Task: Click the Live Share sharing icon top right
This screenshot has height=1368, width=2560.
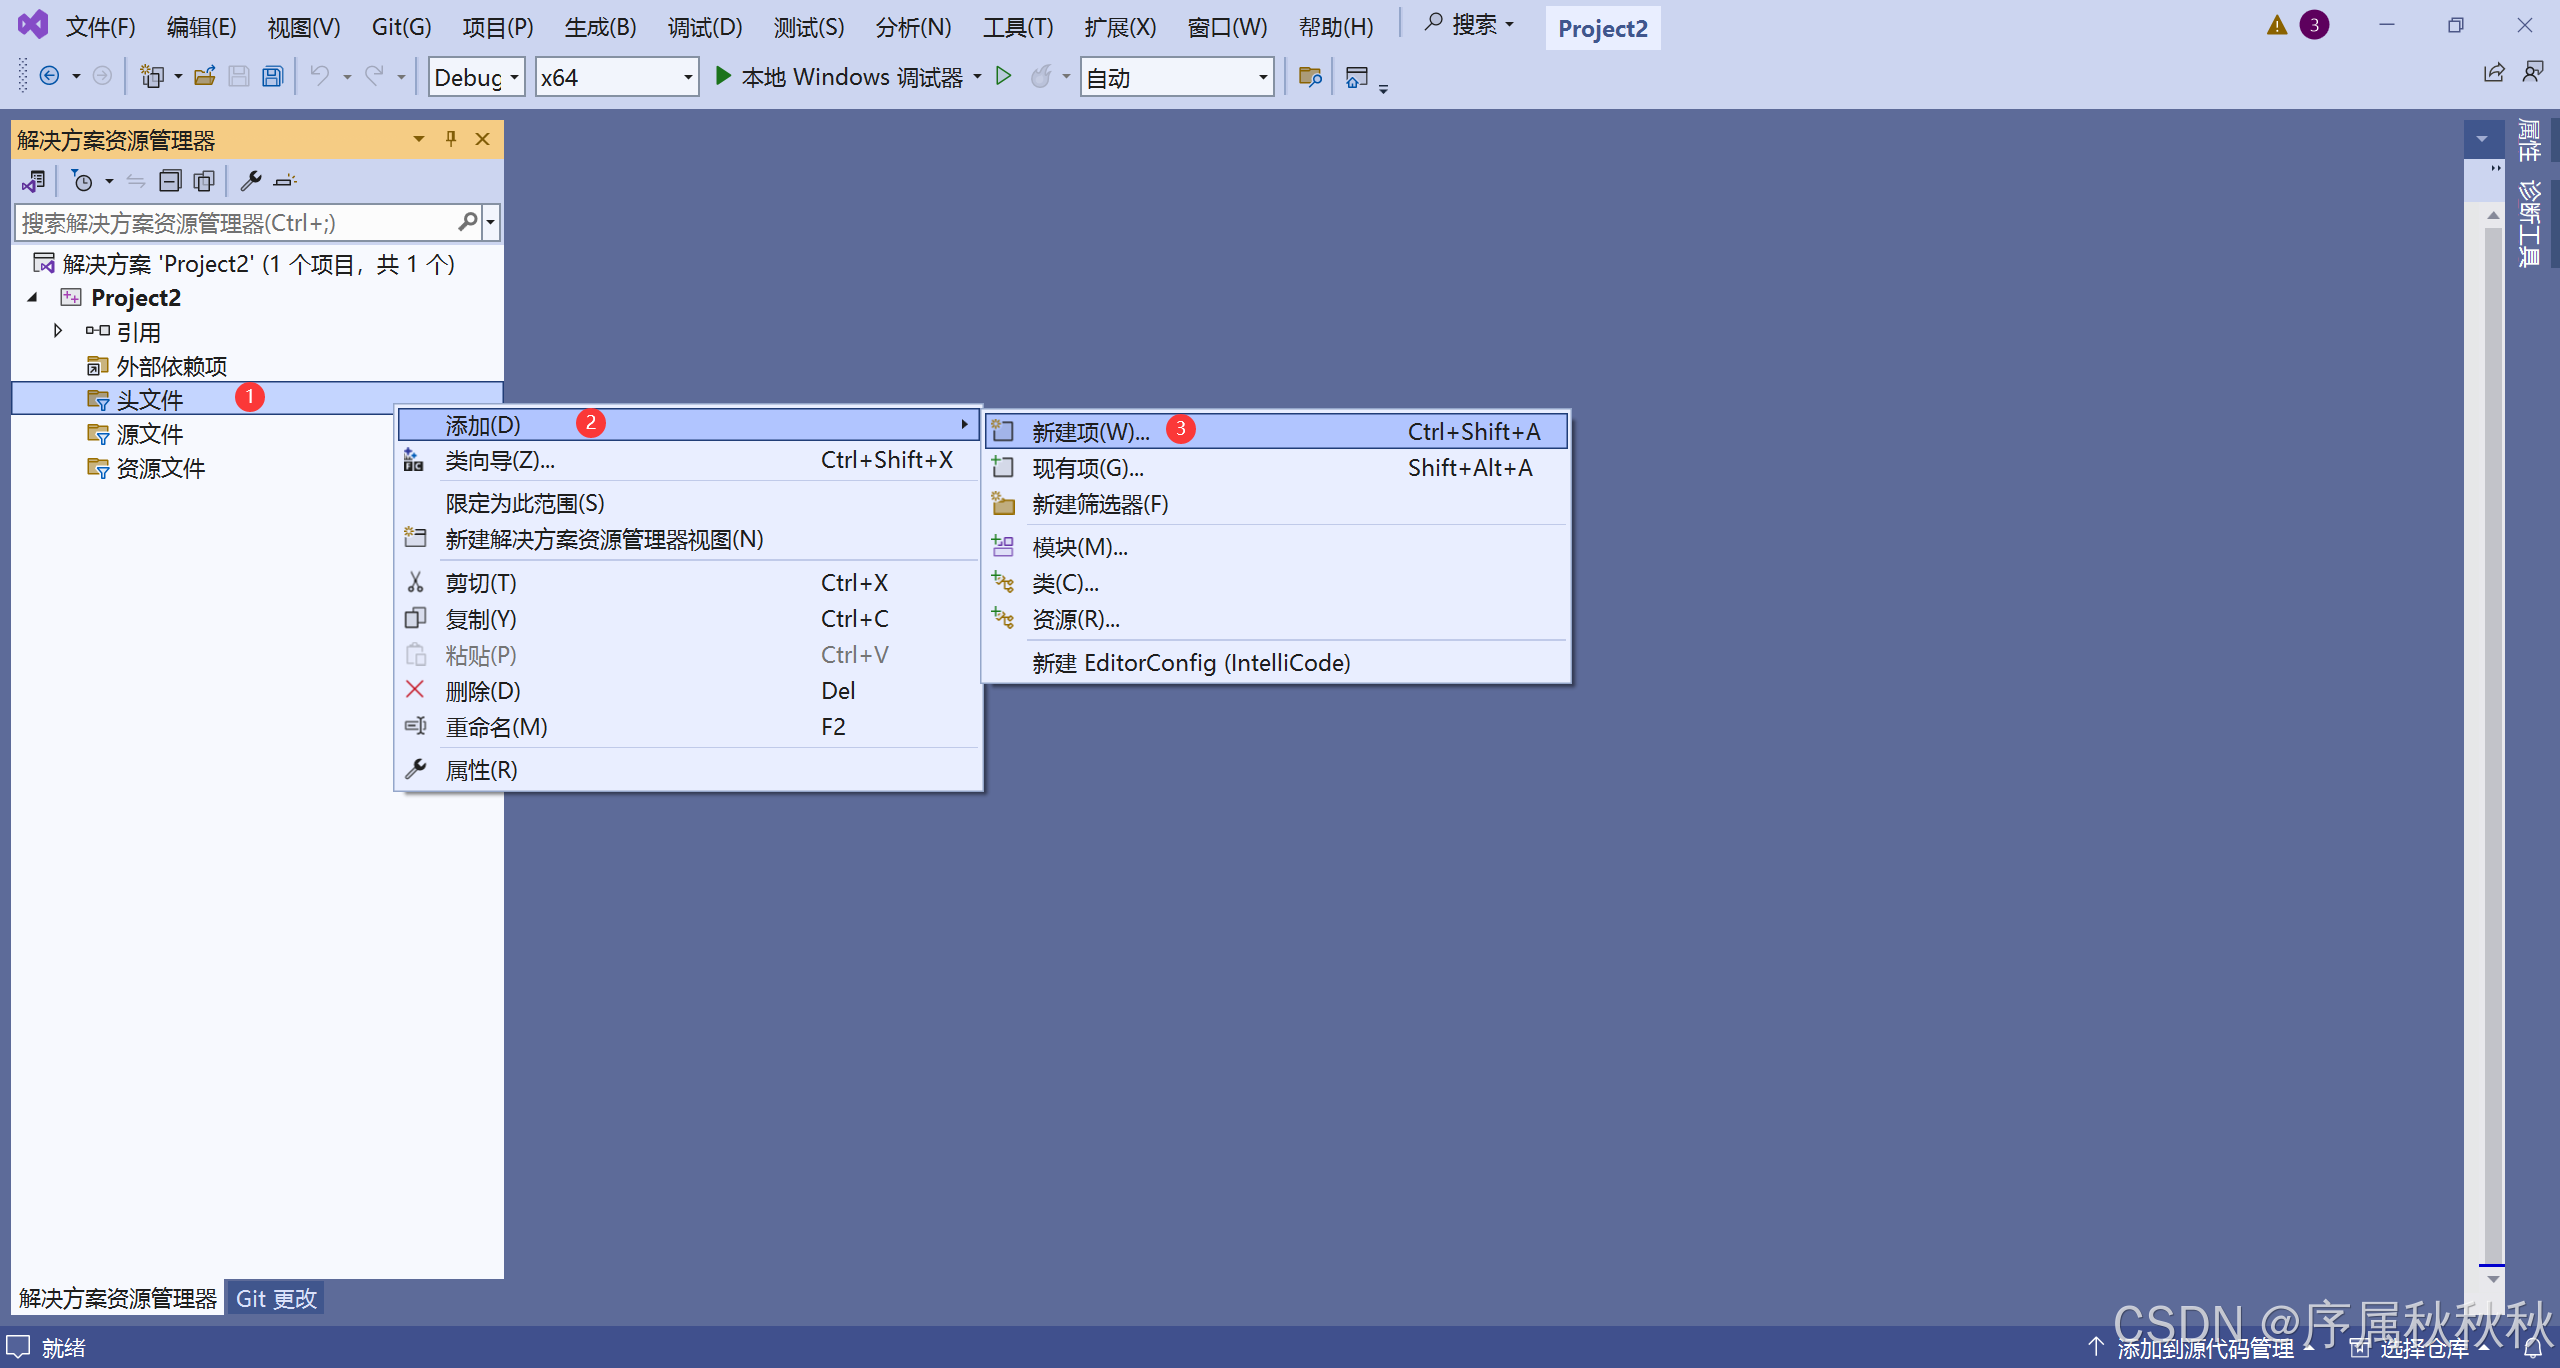Action: coord(2493,73)
